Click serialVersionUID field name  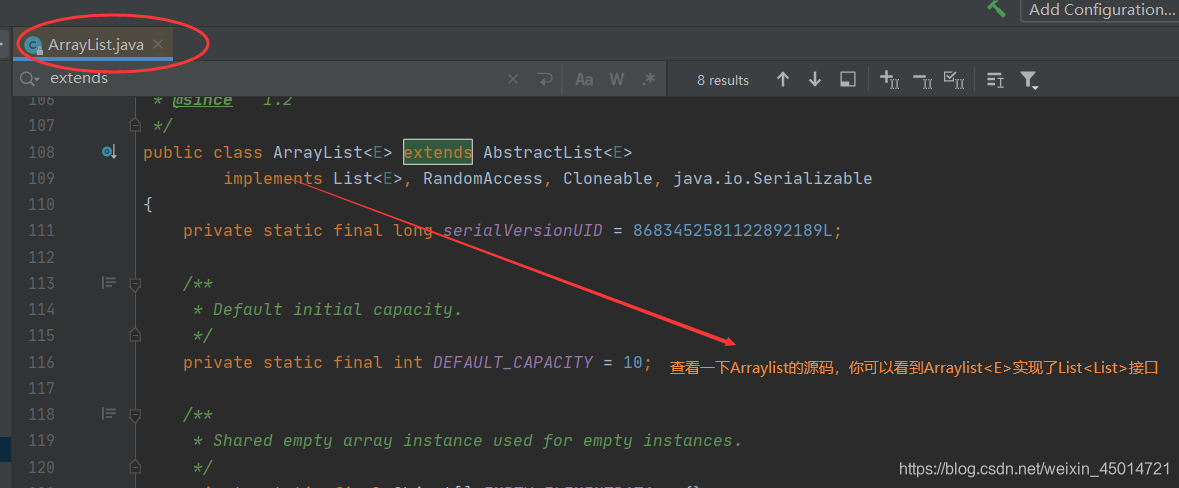pos(523,231)
